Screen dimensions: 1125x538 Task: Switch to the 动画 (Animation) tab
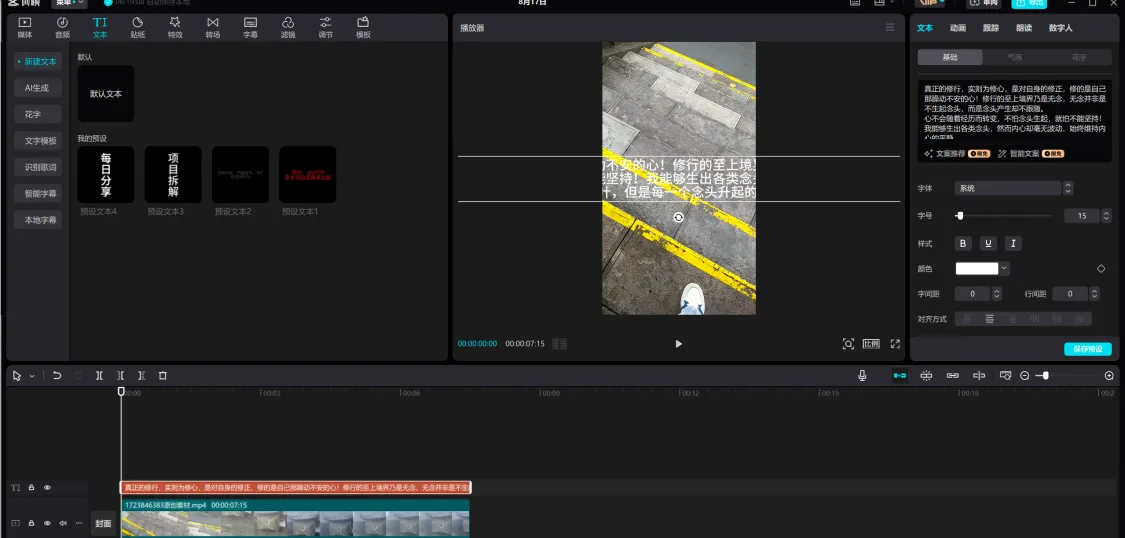pos(957,28)
